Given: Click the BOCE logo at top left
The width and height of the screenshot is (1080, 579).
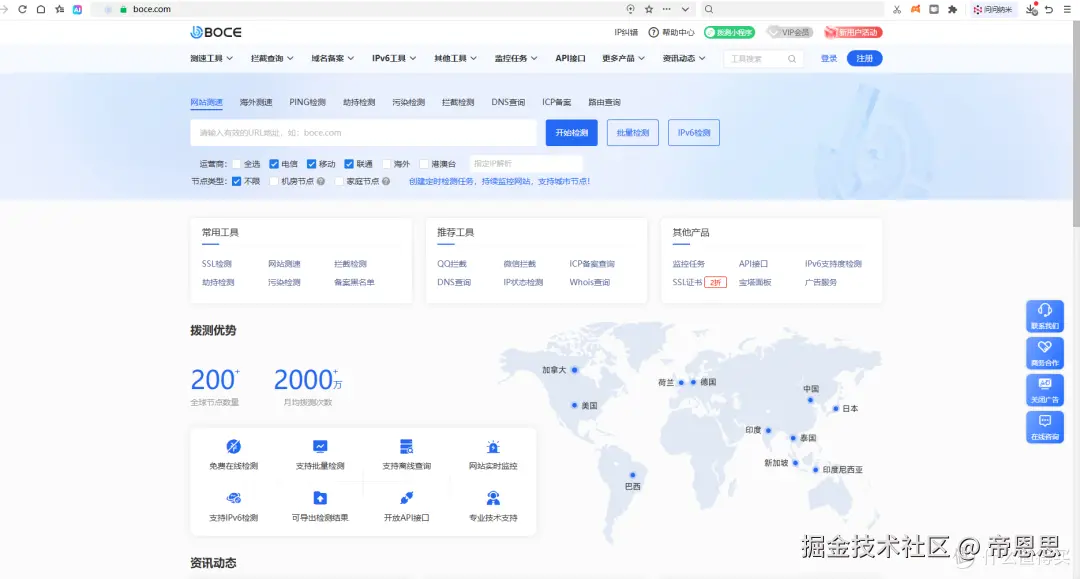Looking at the screenshot, I should 215,31.
